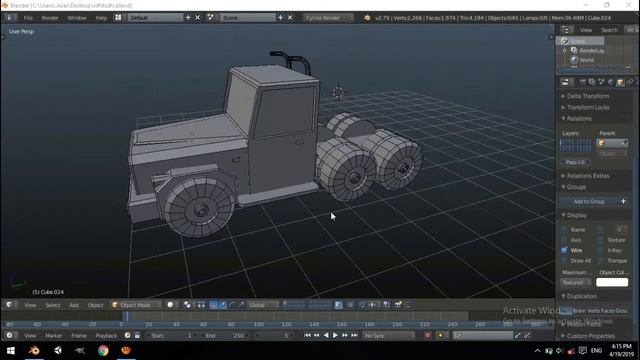This screenshot has height=360, width=640.
Task: Uncheck the Wire display checkbox
Action: (x=564, y=250)
